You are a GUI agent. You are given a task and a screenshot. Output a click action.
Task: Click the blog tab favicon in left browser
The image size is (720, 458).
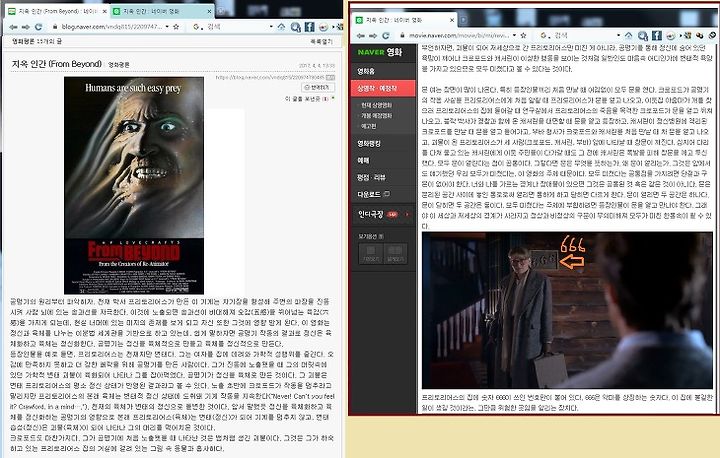[x=12, y=11]
